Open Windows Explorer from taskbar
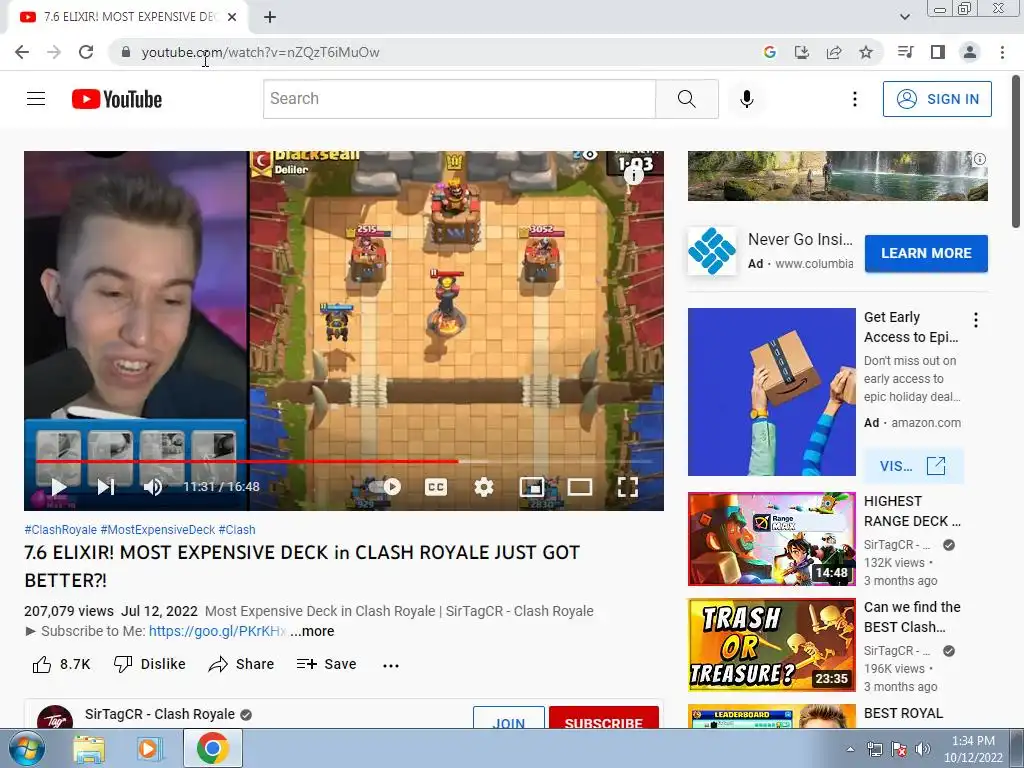1024x768 pixels. (89, 748)
